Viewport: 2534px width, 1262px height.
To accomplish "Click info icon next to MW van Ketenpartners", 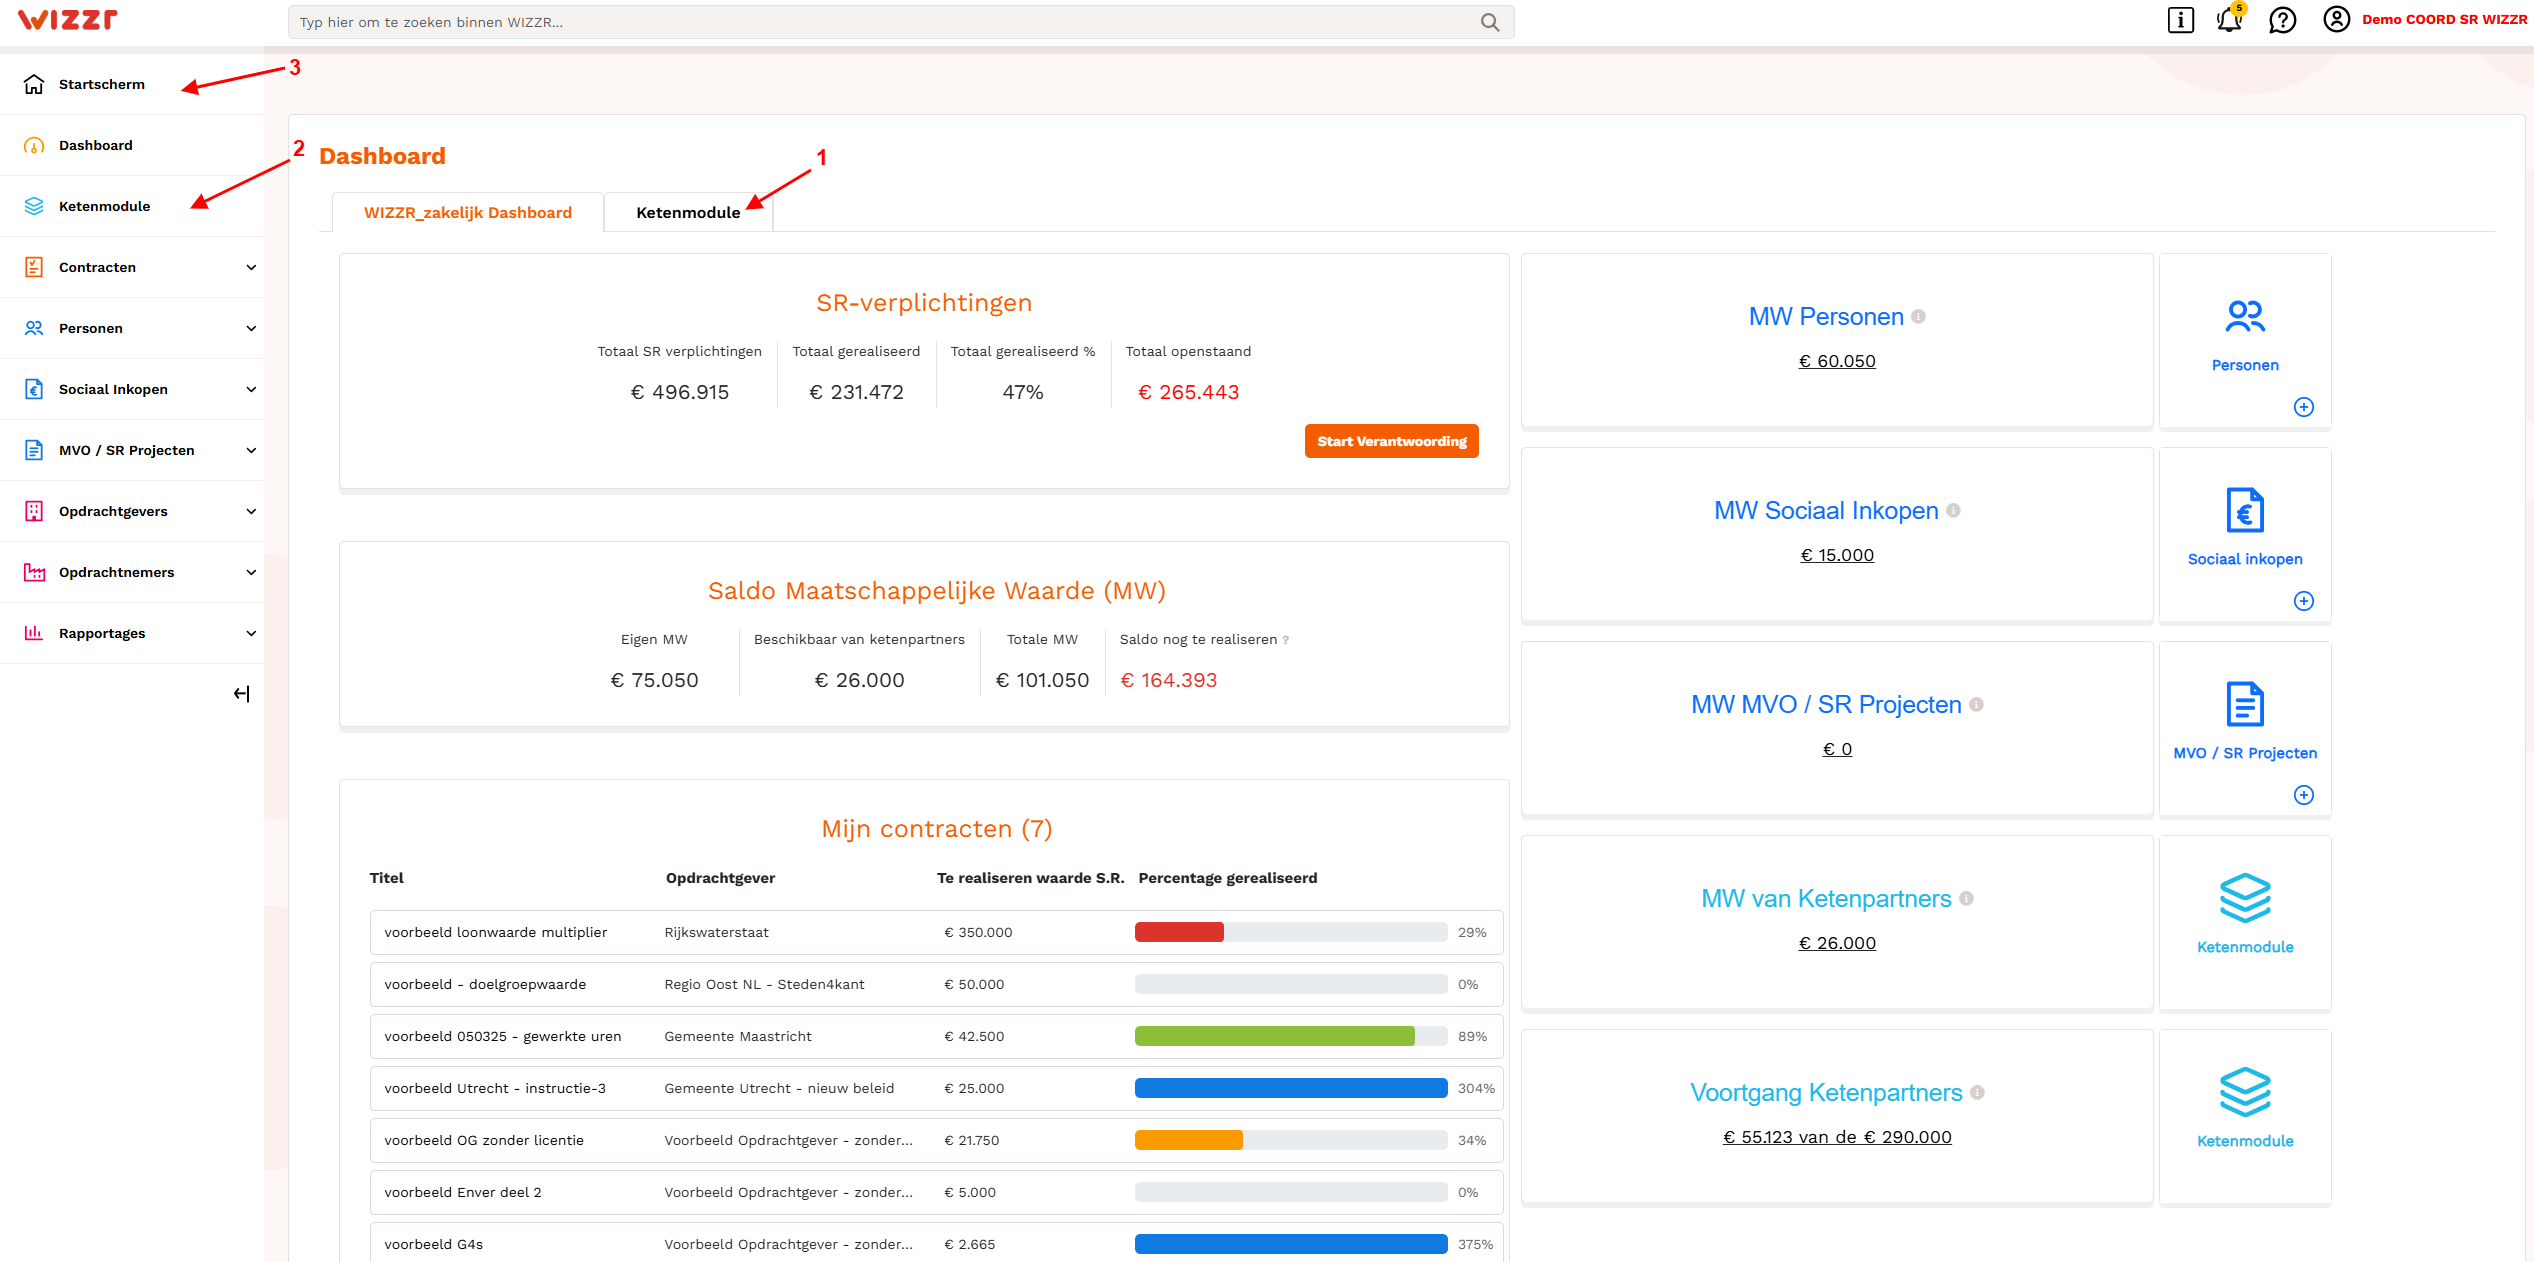I will click(1967, 898).
